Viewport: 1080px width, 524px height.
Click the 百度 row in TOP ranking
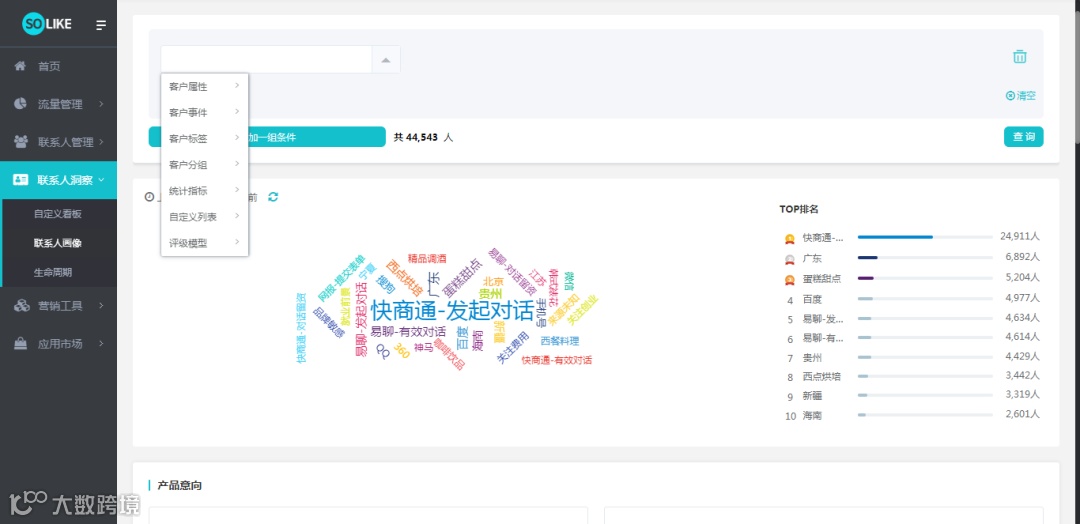coord(913,299)
